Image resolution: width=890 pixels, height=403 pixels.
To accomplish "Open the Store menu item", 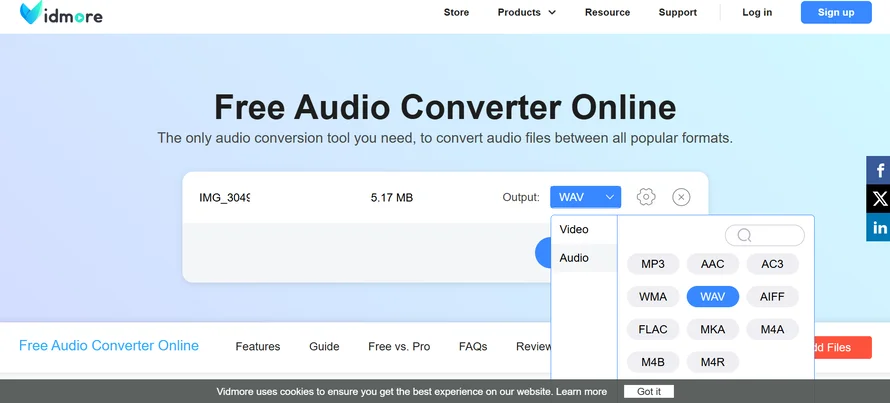I will coord(456,13).
